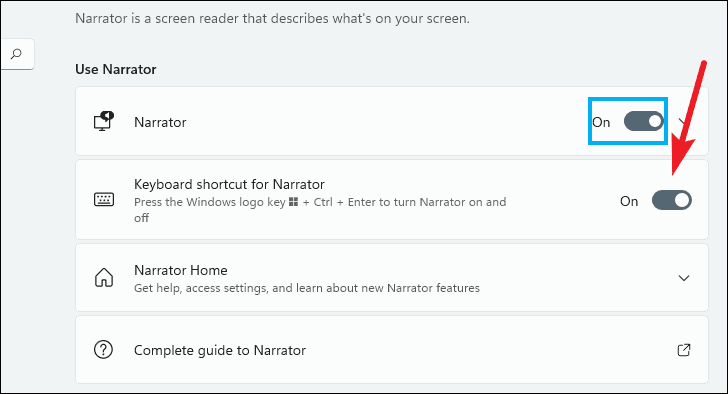
Task: Click the On label beside keyboard shortcut toggle
Action: (629, 201)
